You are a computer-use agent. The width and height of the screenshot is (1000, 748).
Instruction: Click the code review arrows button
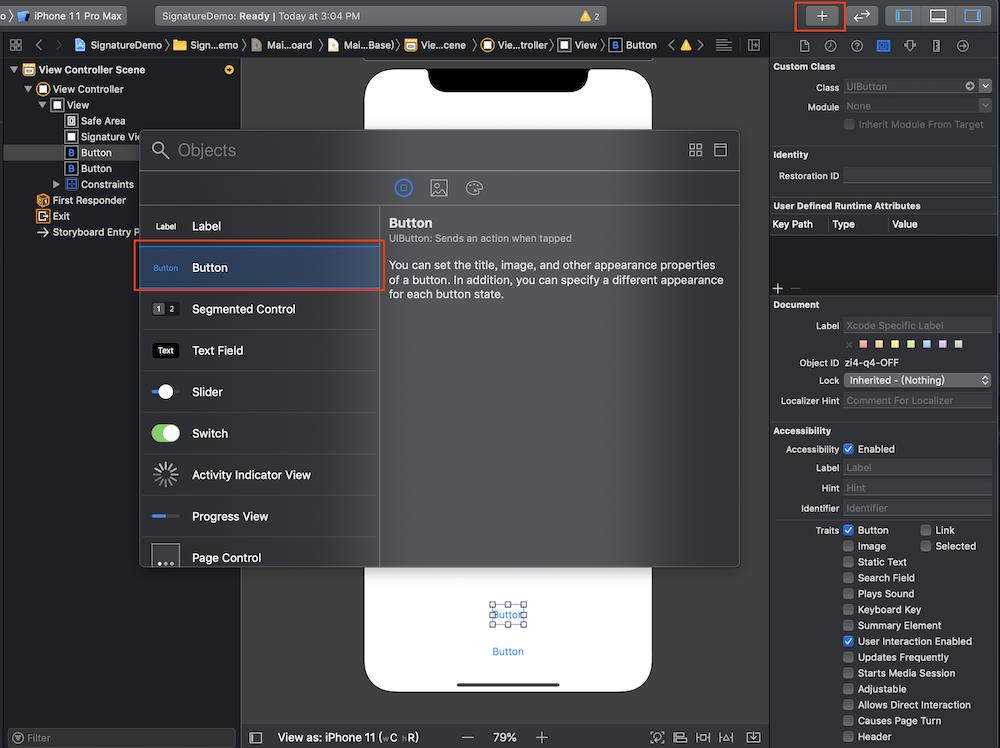coord(862,16)
